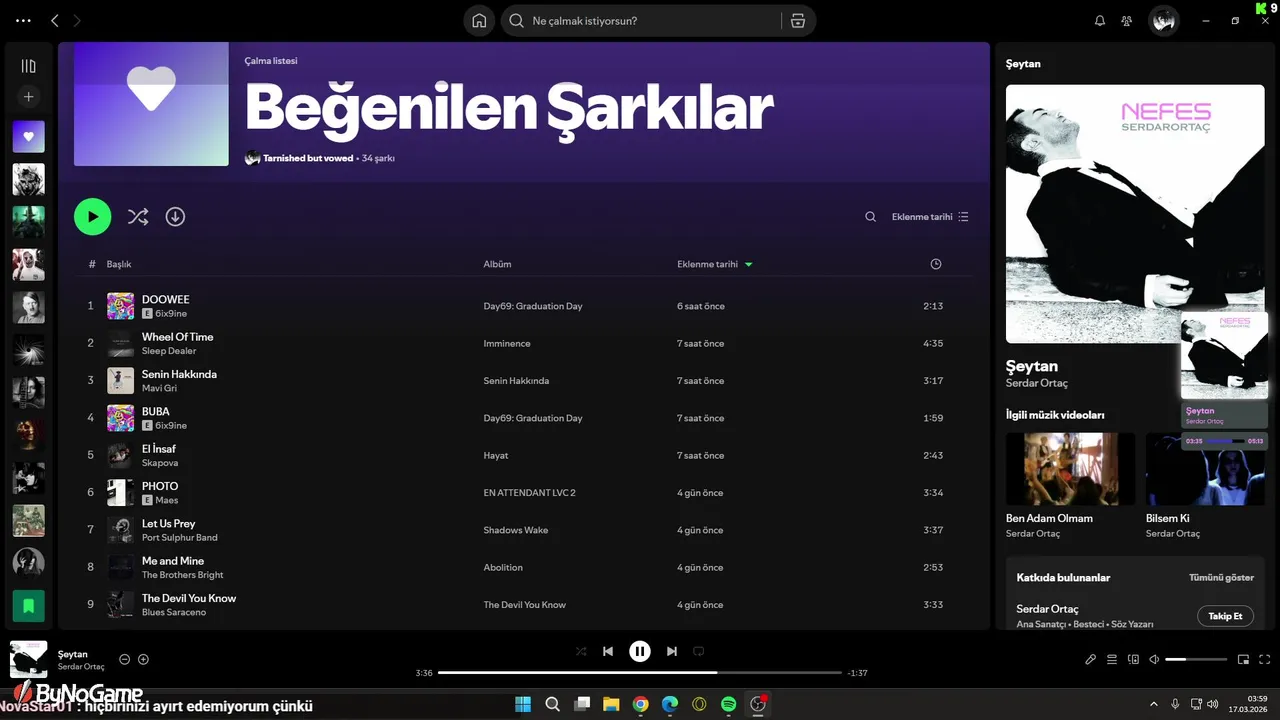This screenshot has height=720, width=1280.
Task: Open the miniplayer icon
Action: [1244, 659]
